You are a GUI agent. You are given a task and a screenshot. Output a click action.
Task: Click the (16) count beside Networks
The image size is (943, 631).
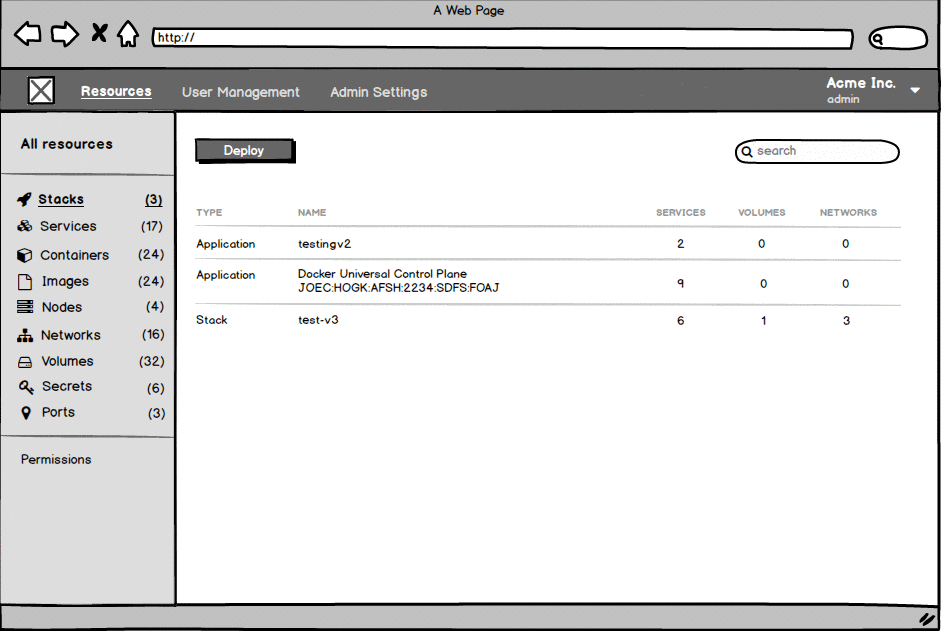coord(153,334)
